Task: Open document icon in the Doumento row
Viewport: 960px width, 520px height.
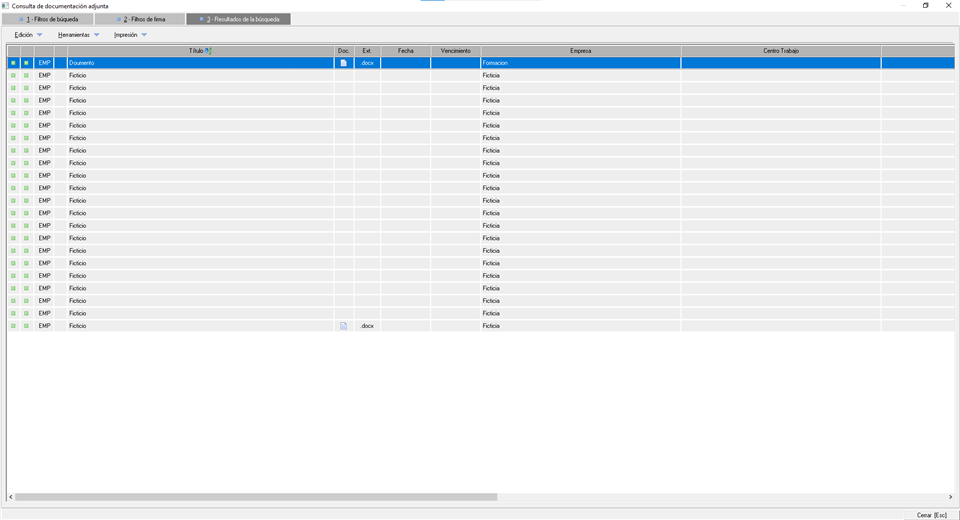Action: [x=343, y=63]
